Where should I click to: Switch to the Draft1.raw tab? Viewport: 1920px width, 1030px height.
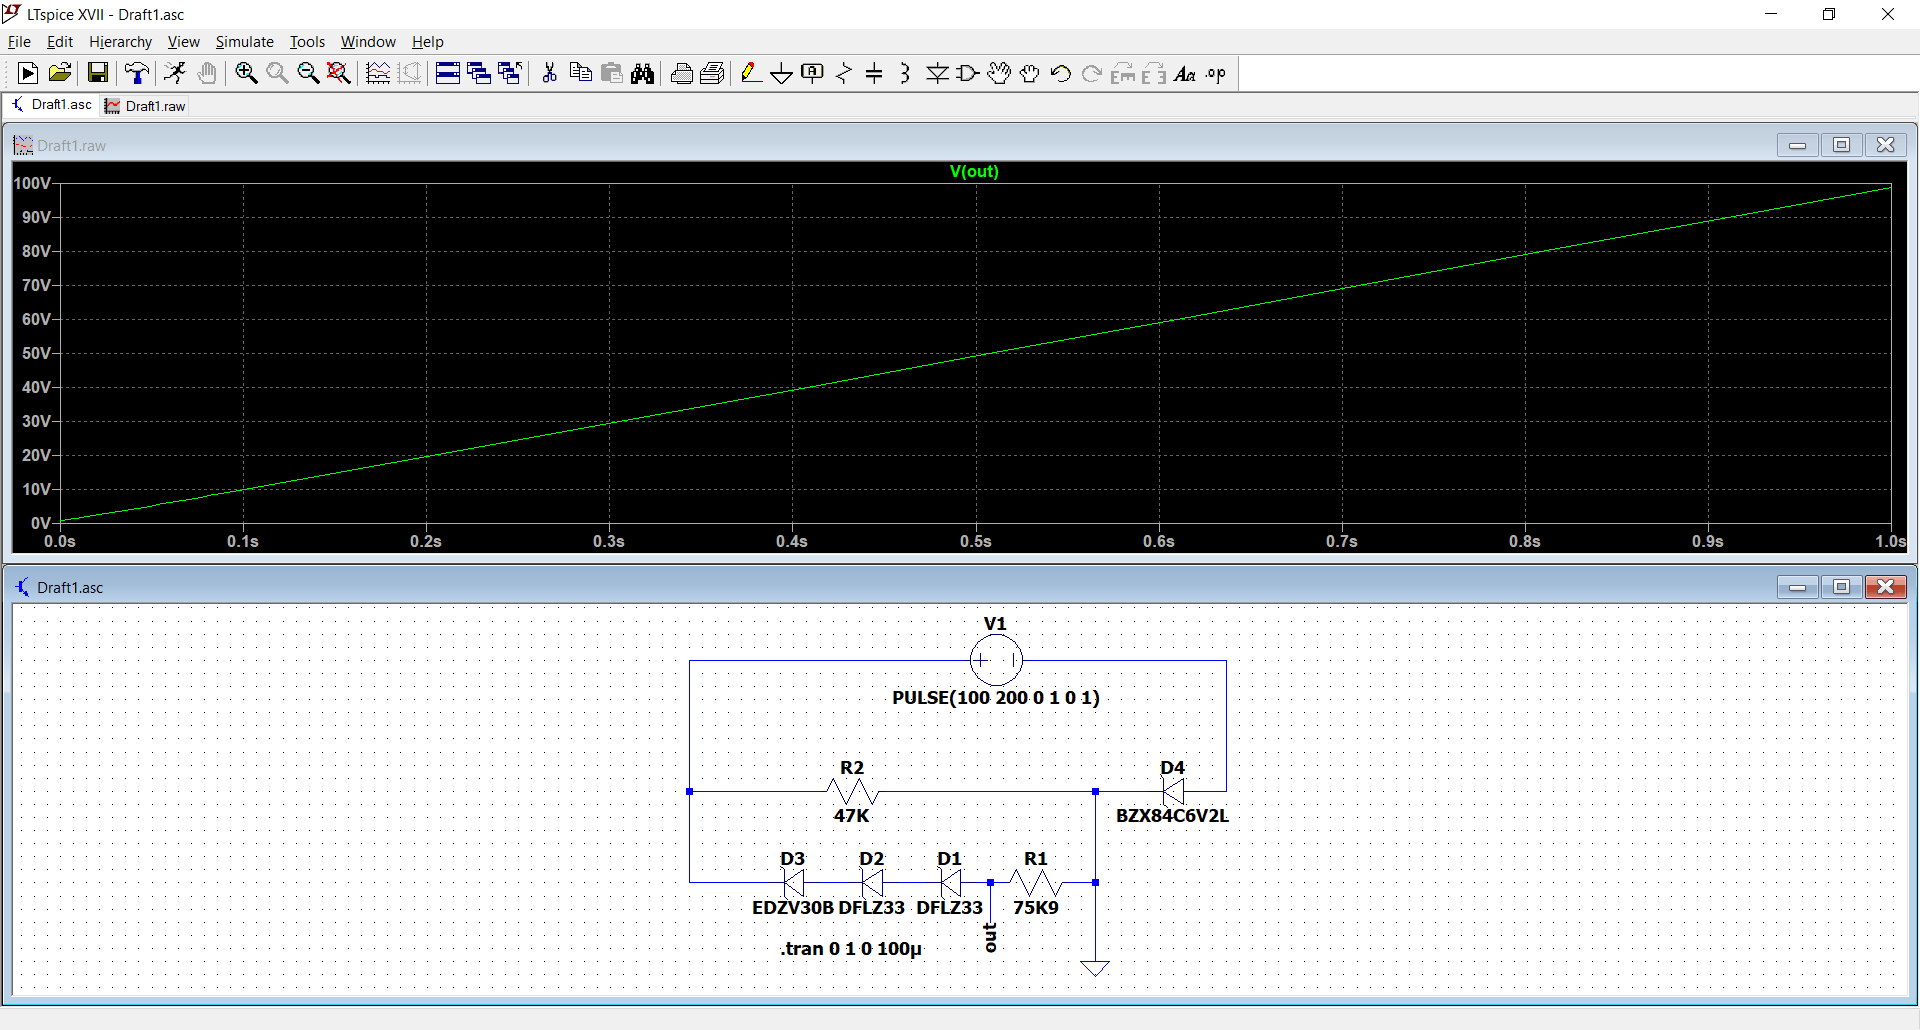pyautogui.click(x=146, y=106)
